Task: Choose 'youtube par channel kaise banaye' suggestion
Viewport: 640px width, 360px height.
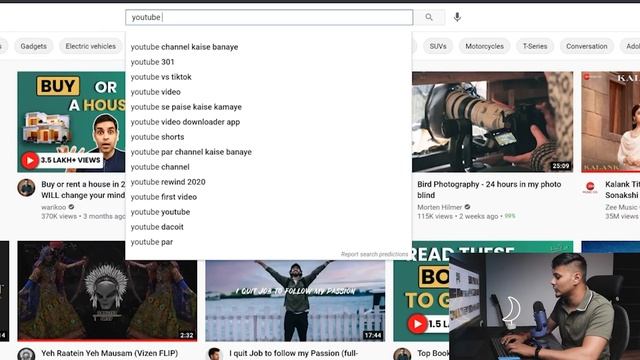Action: coord(268,152)
